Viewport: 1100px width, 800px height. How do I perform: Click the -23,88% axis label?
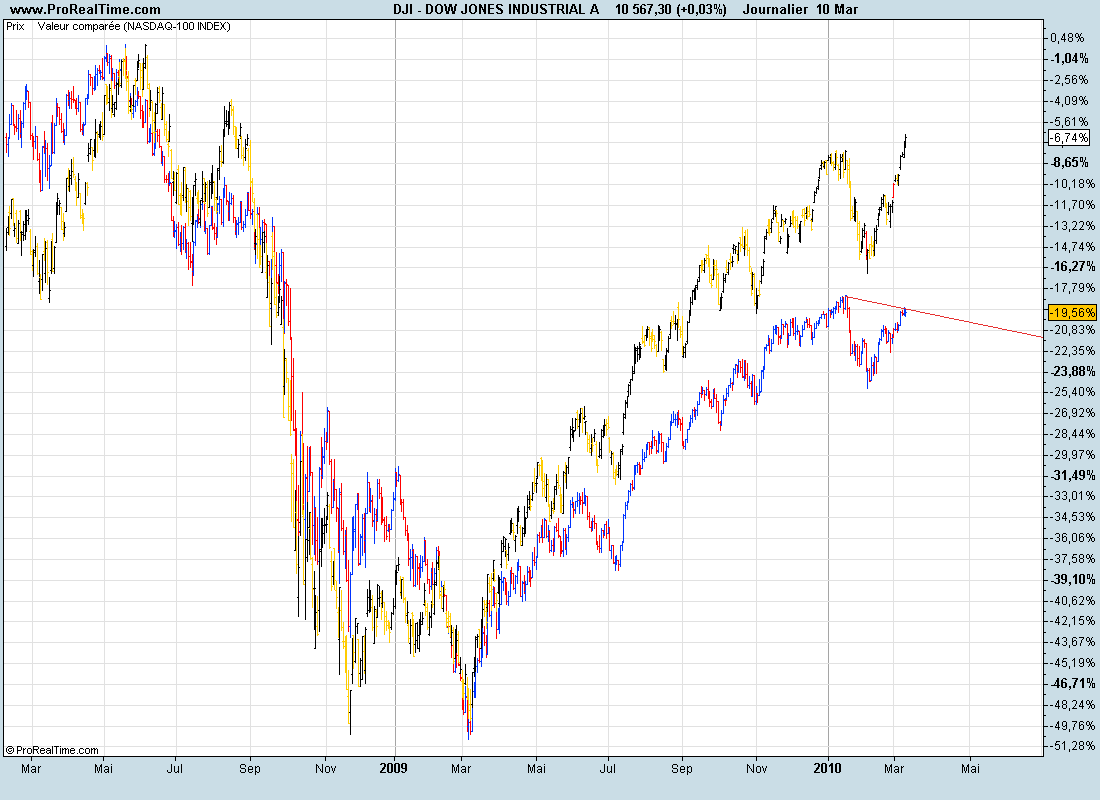click(1072, 371)
